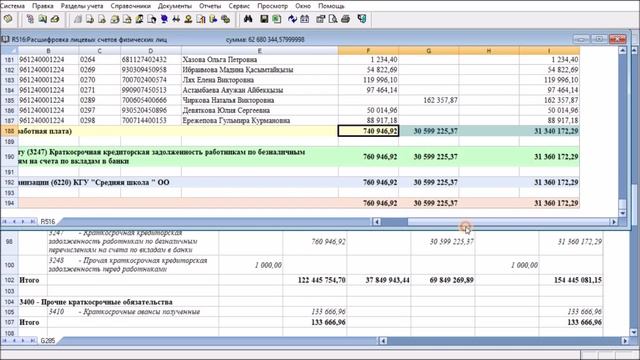This screenshot has height=360, width=640.
Task: Open the Справочники menu
Action: pos(131,6)
